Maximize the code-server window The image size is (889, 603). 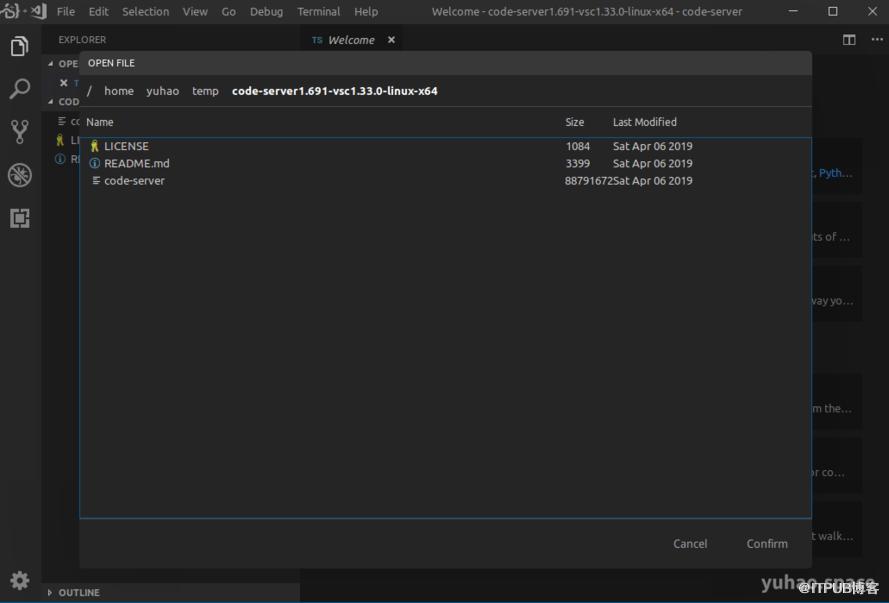coord(833,11)
